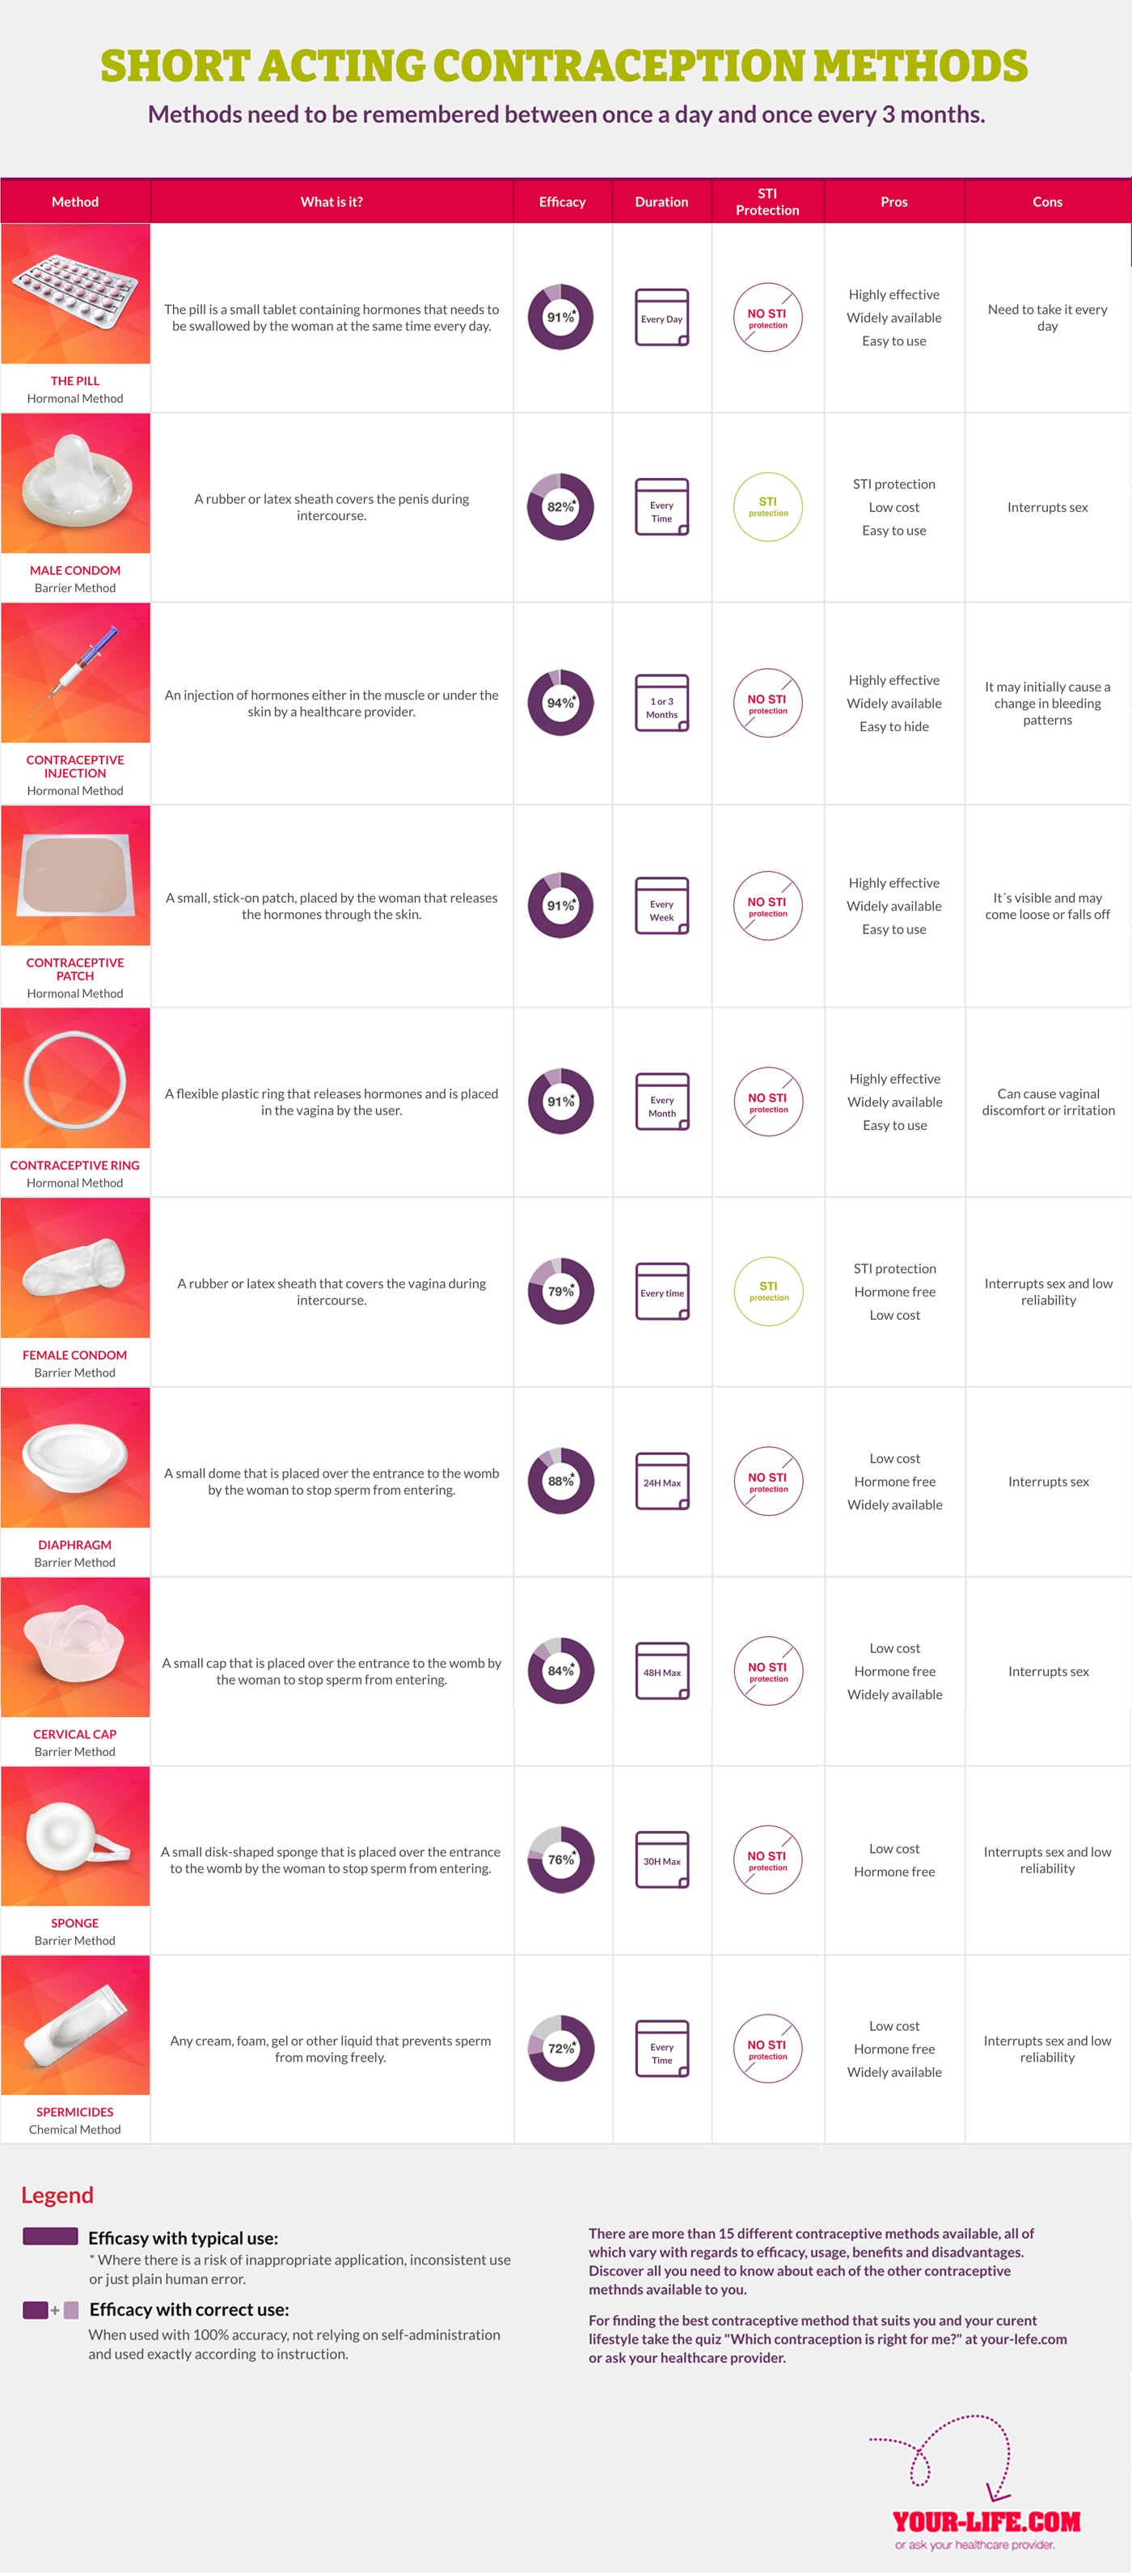Click the 48H Max duration icon
1132x2576 pixels.
[x=662, y=1671]
